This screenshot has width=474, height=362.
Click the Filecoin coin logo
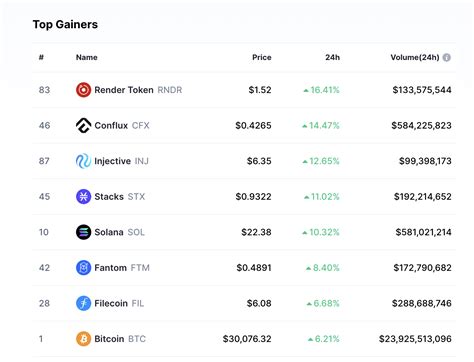[x=83, y=303]
